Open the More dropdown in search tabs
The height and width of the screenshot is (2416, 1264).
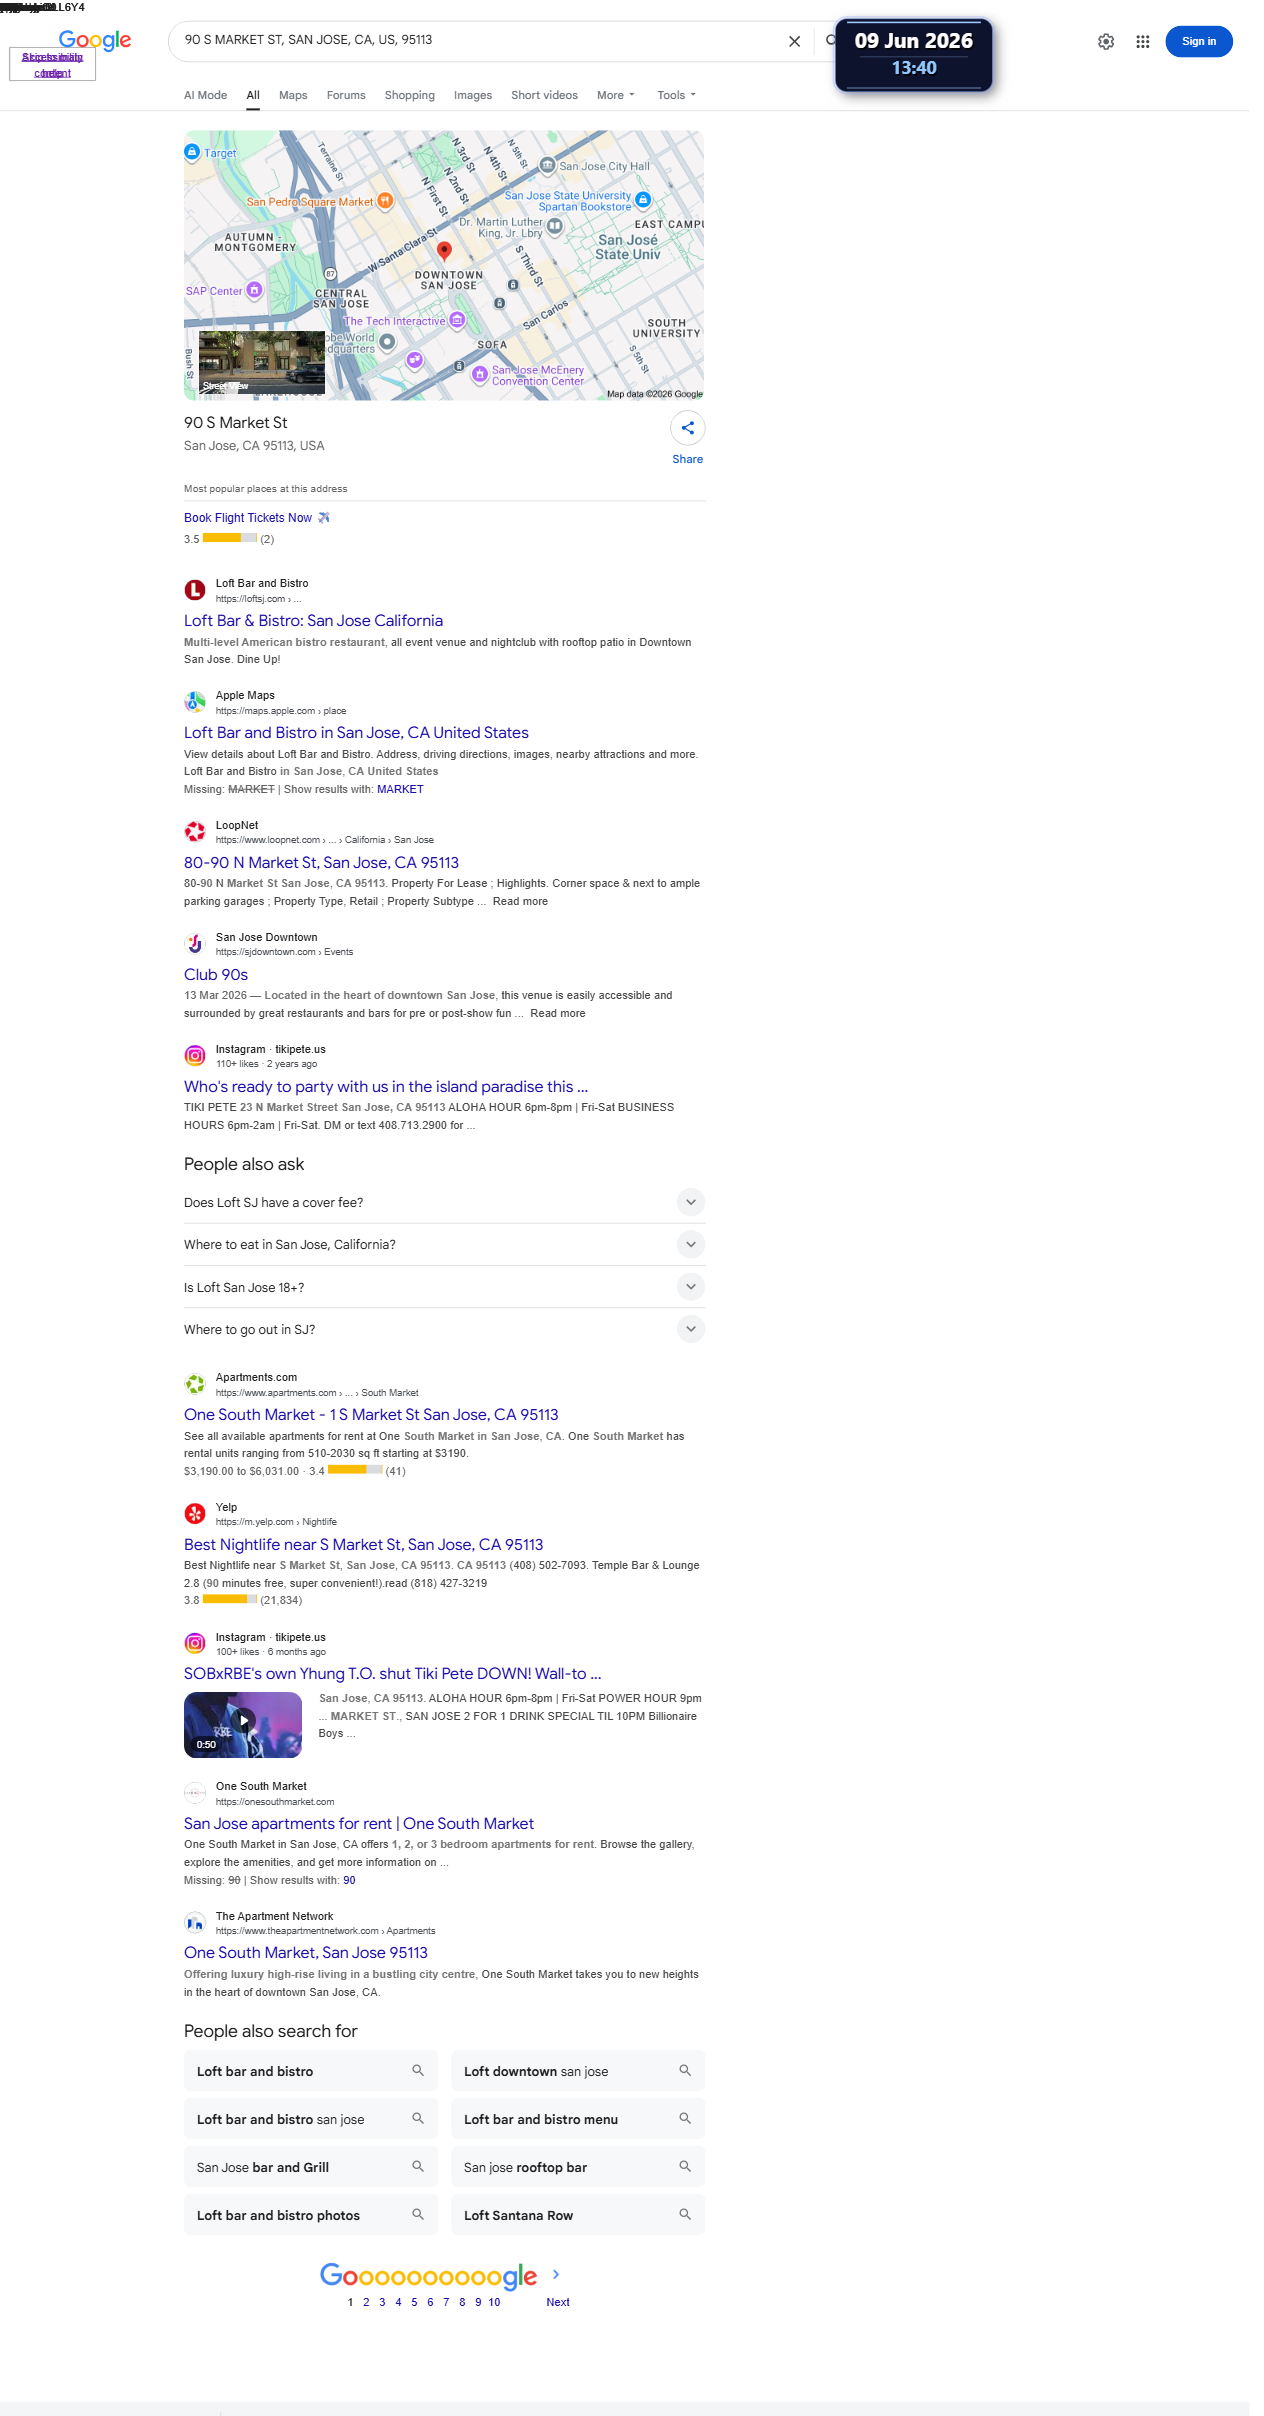(x=616, y=95)
